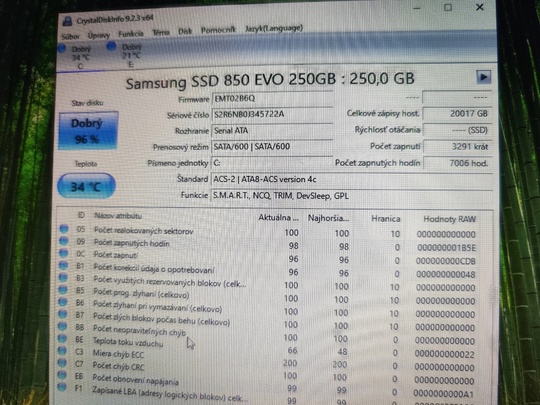Minimize the CrystalDiskInfo window

click(416, 8)
